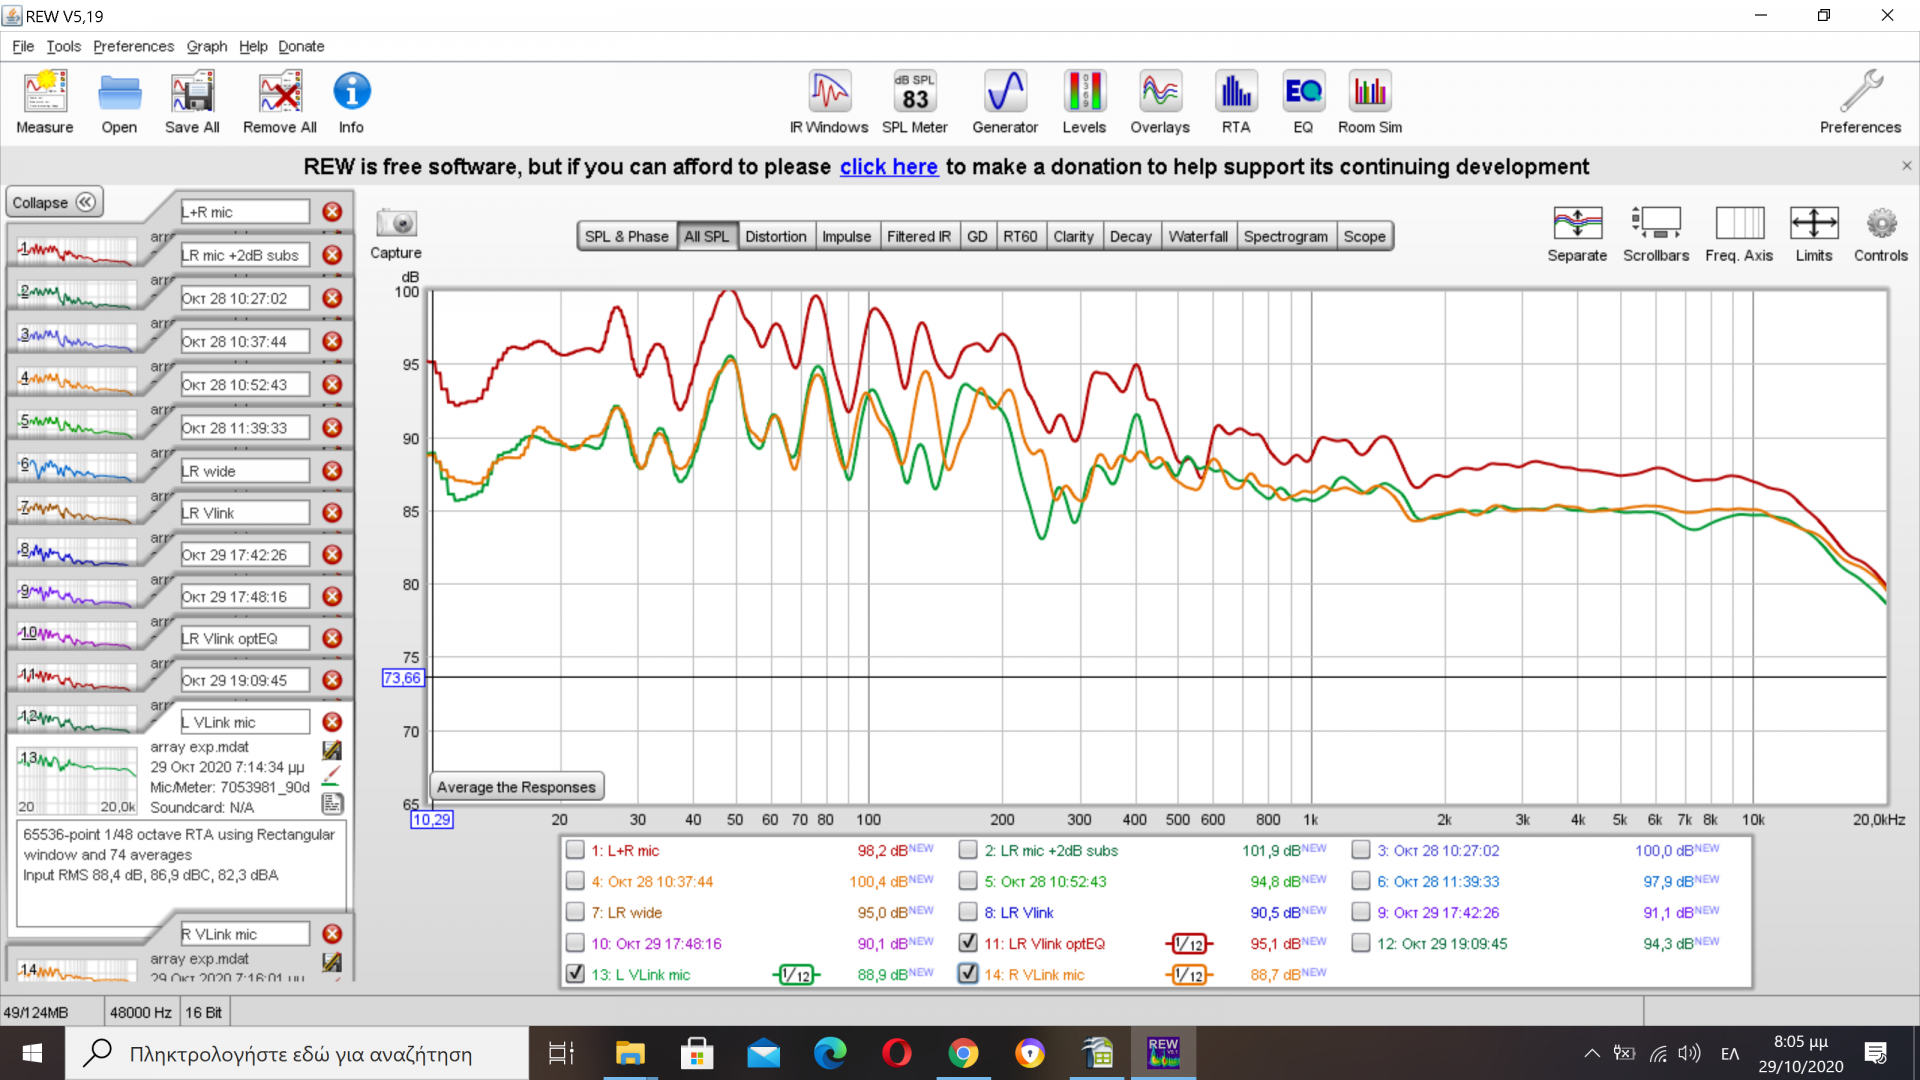
Task: Open Preferences via wrench icon
Action: [1860, 102]
